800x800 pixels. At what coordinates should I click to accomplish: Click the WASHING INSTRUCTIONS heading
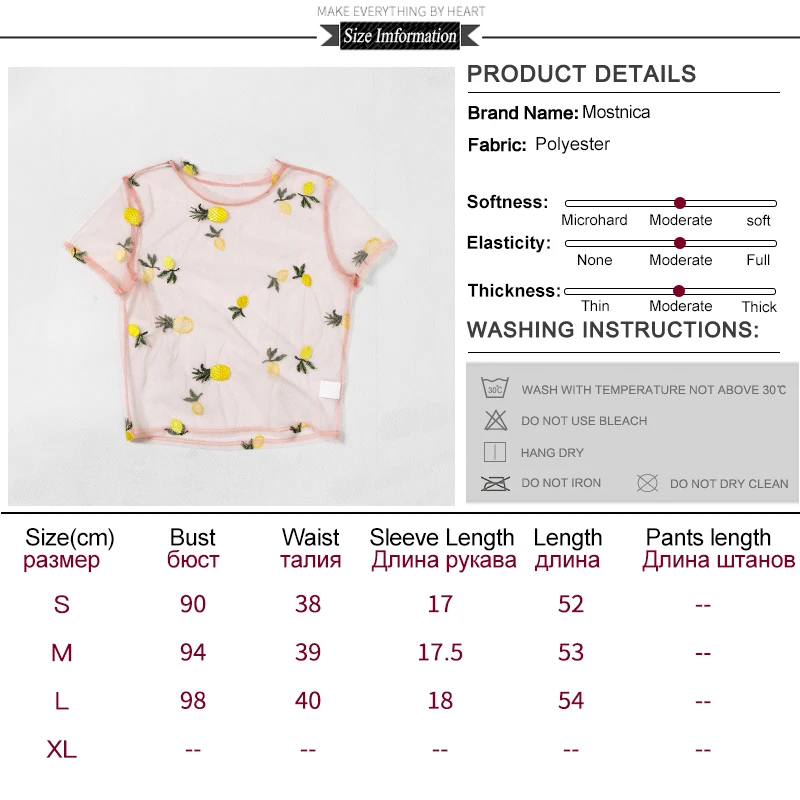(613, 330)
